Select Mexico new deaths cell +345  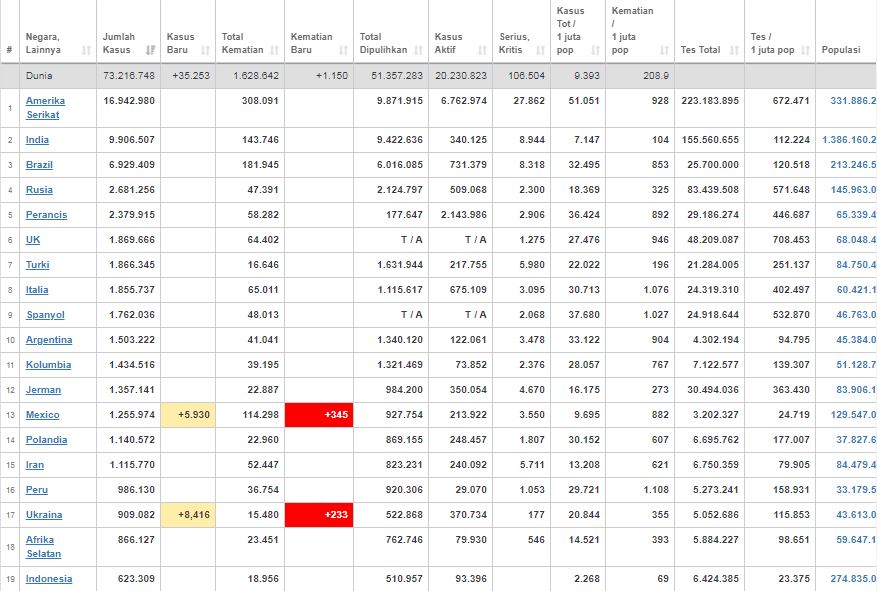[319, 415]
